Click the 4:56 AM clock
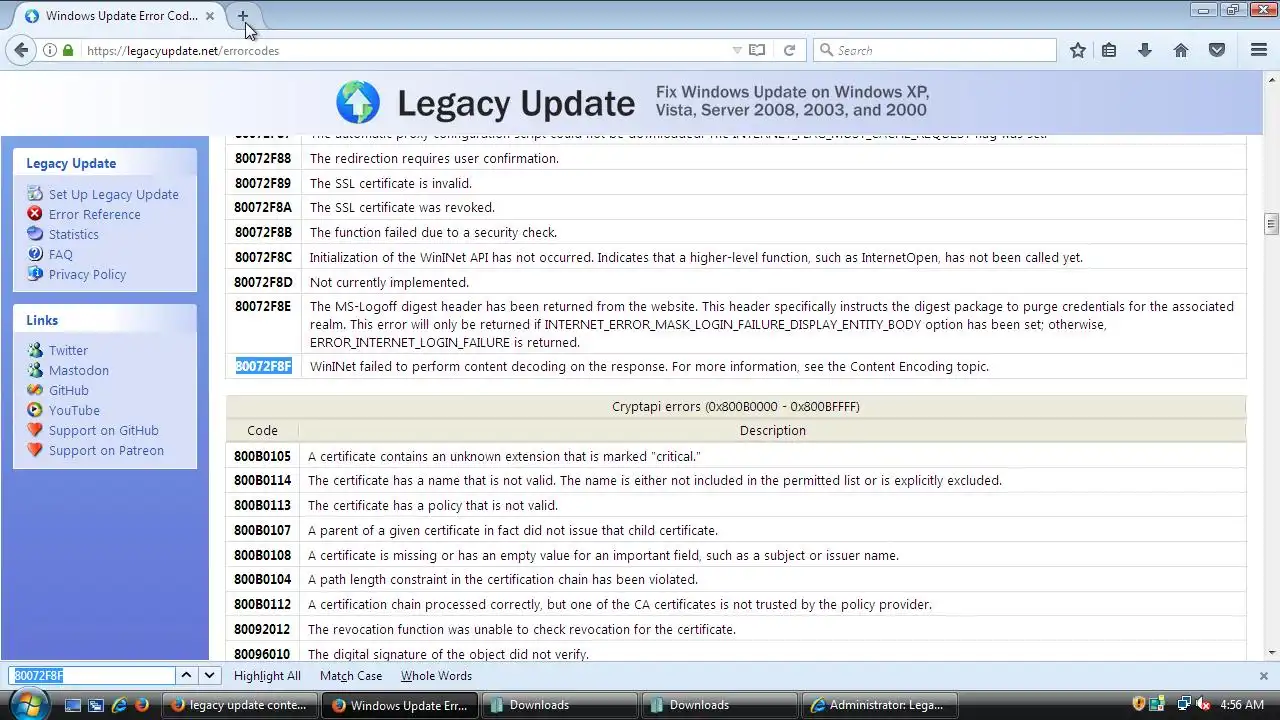1280x720 pixels. pos(1242,705)
